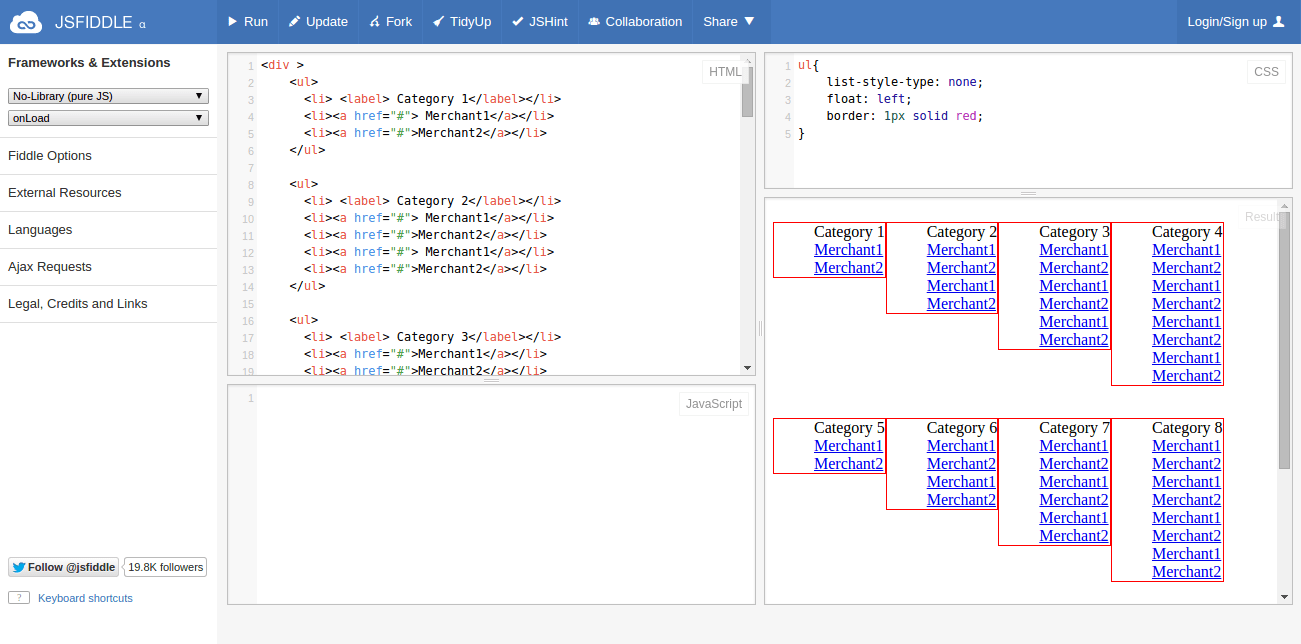Viewport: 1301px width, 644px height.
Task: Click the Update wrench icon
Action: pos(293,20)
